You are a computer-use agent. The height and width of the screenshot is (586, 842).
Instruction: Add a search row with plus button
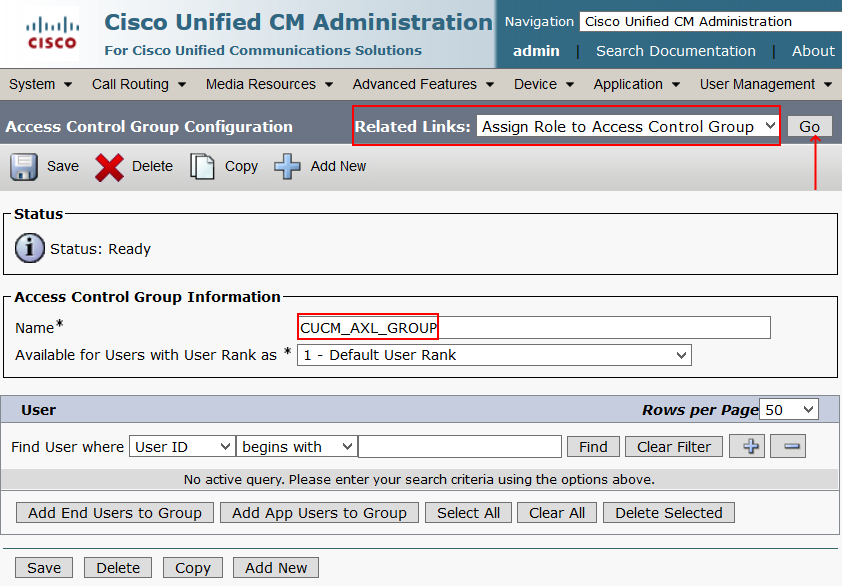(x=746, y=446)
